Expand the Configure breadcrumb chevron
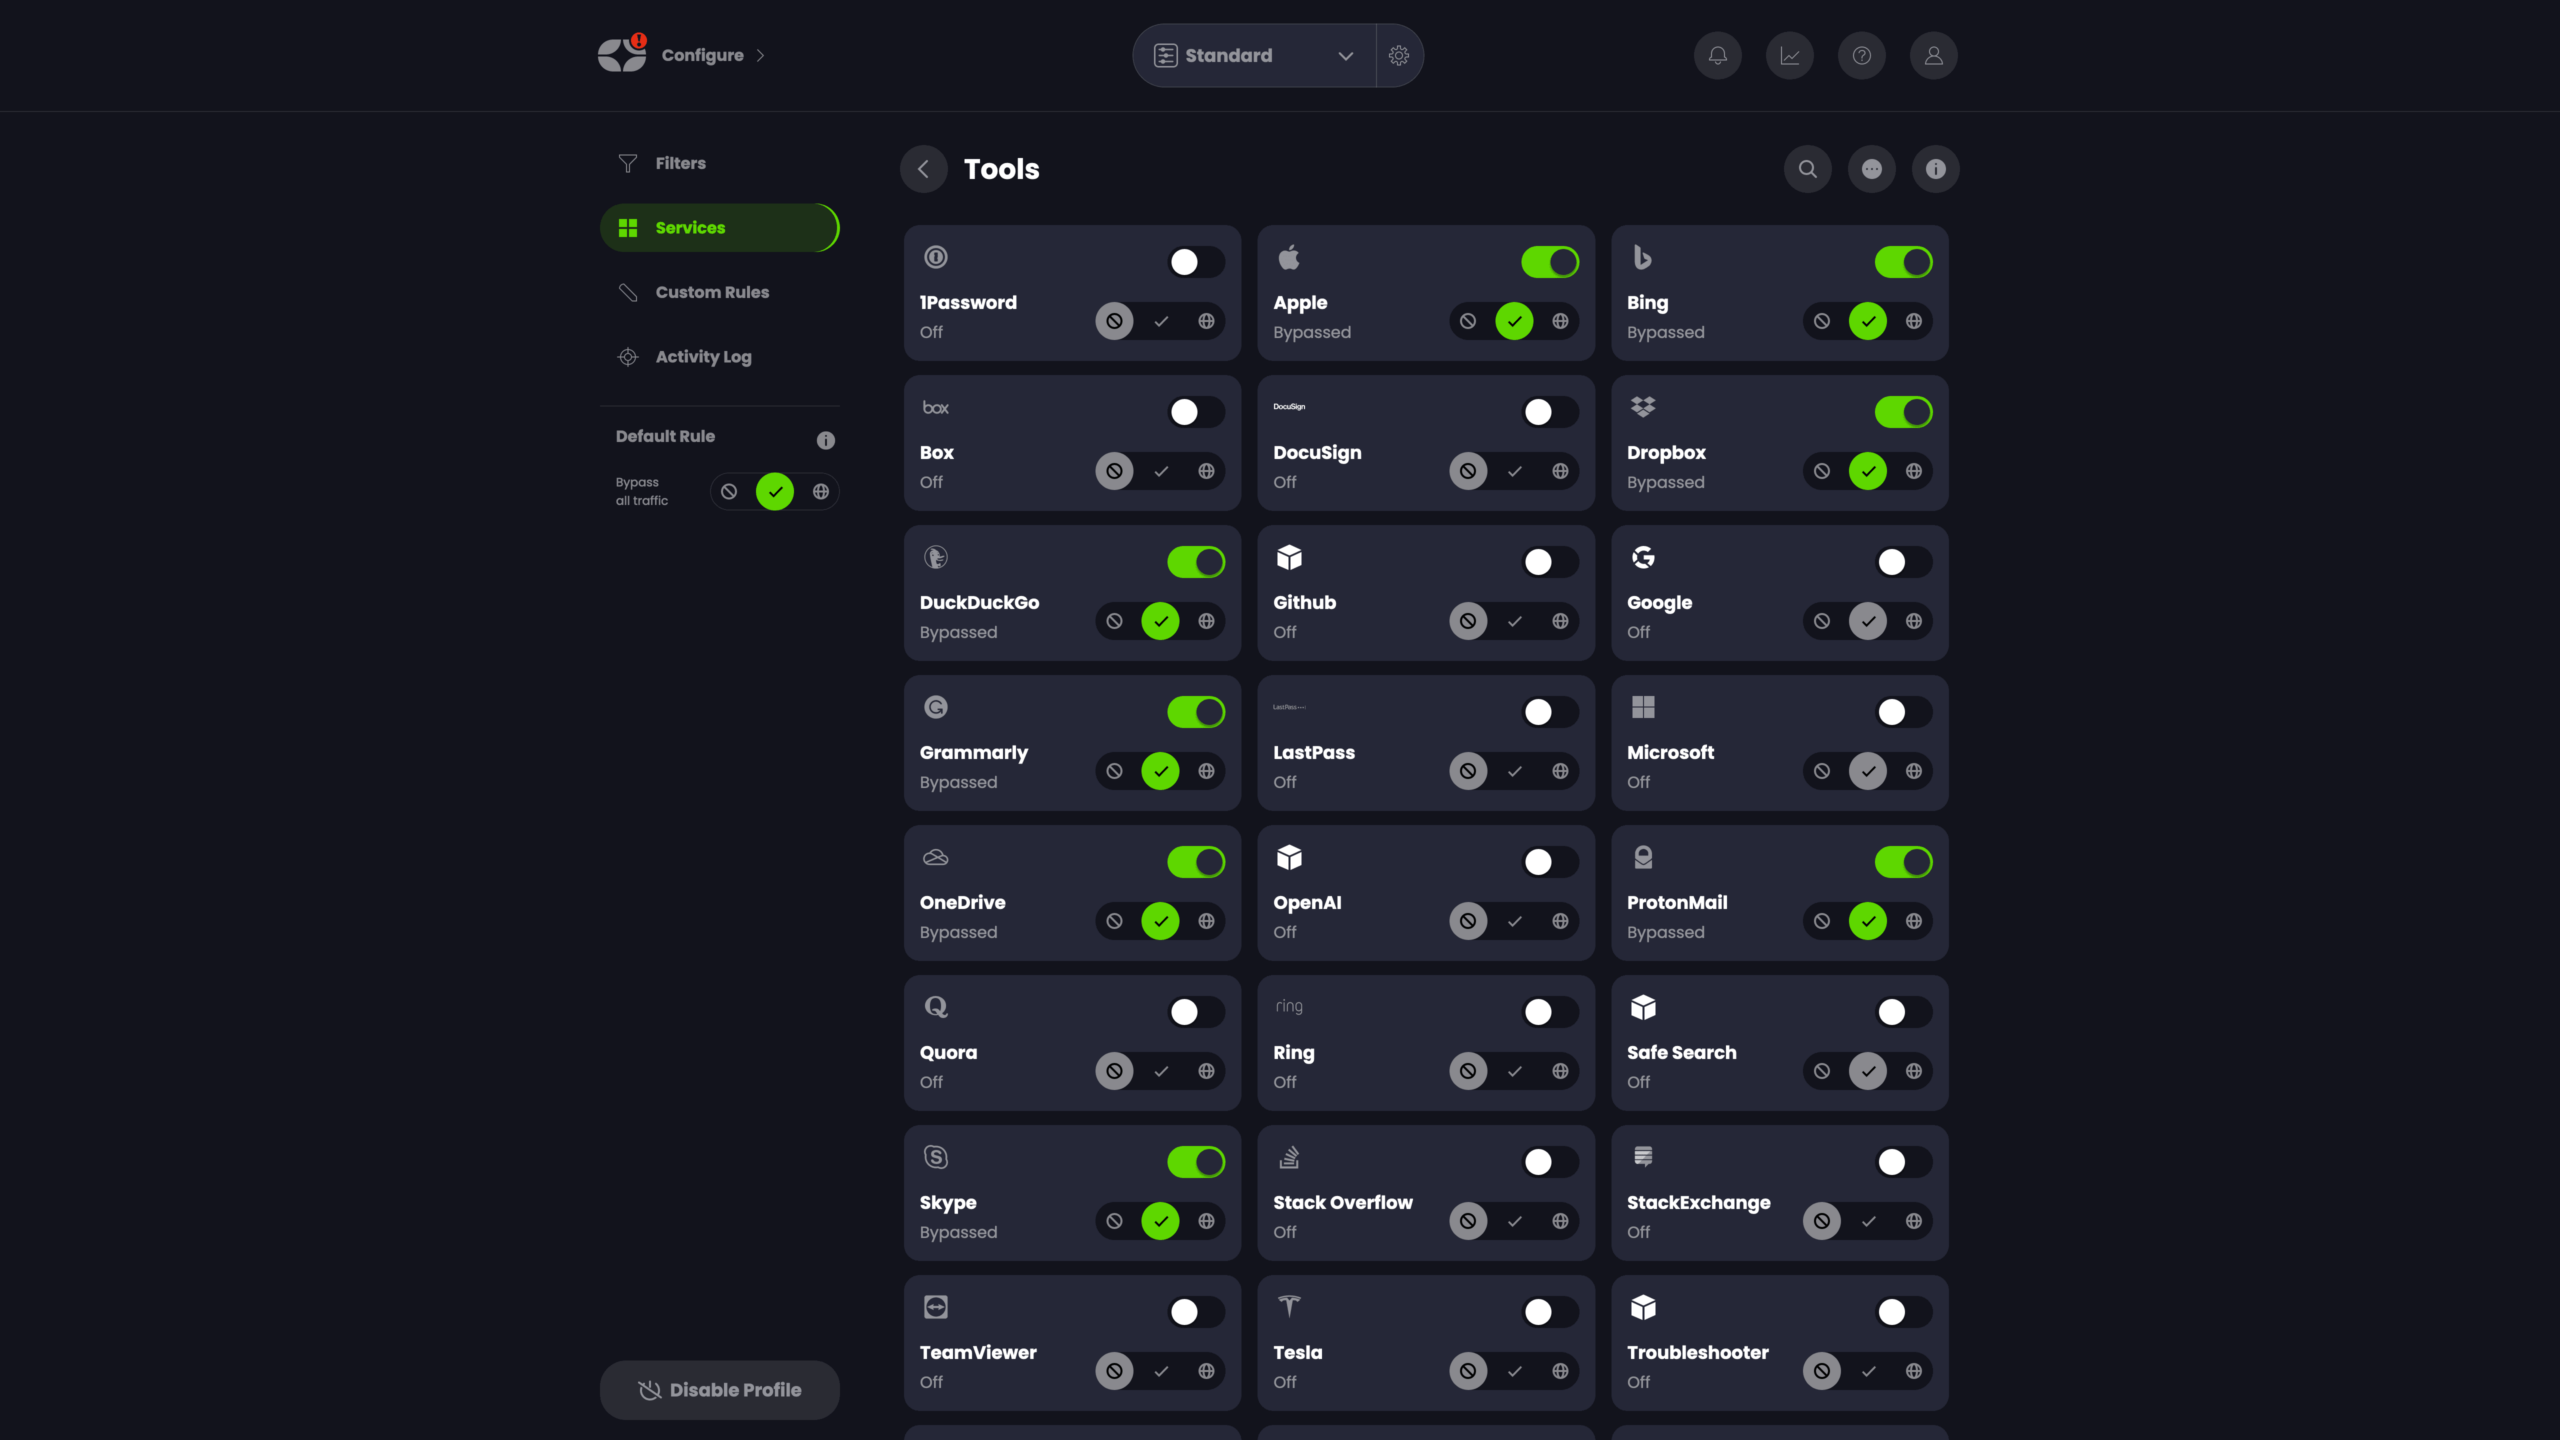This screenshot has height=1440, width=2560. [760, 55]
